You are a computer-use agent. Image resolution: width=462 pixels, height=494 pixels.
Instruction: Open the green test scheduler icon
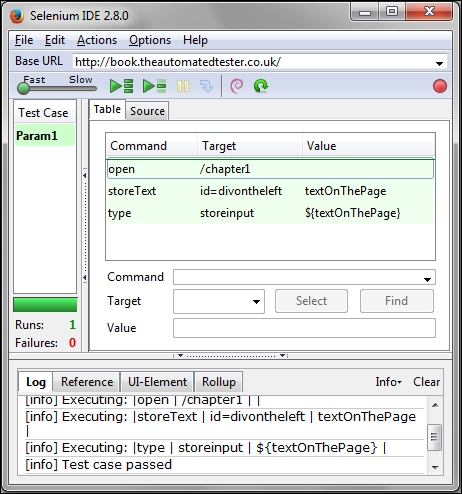point(261,86)
